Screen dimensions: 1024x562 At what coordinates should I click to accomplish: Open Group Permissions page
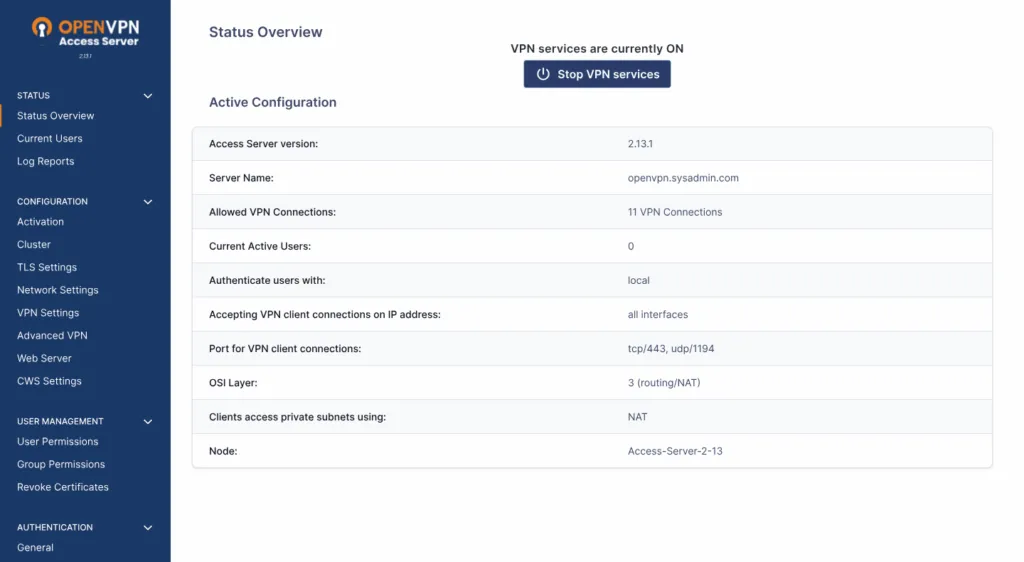click(x=61, y=465)
